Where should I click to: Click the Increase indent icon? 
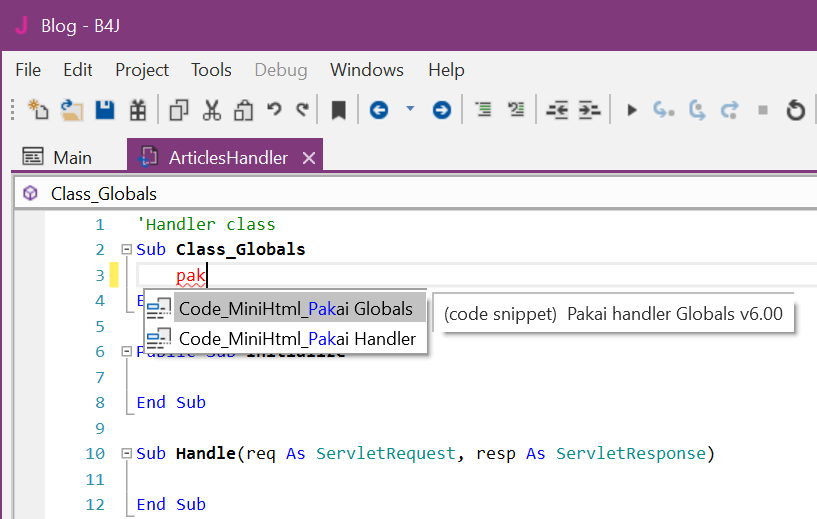coord(589,110)
